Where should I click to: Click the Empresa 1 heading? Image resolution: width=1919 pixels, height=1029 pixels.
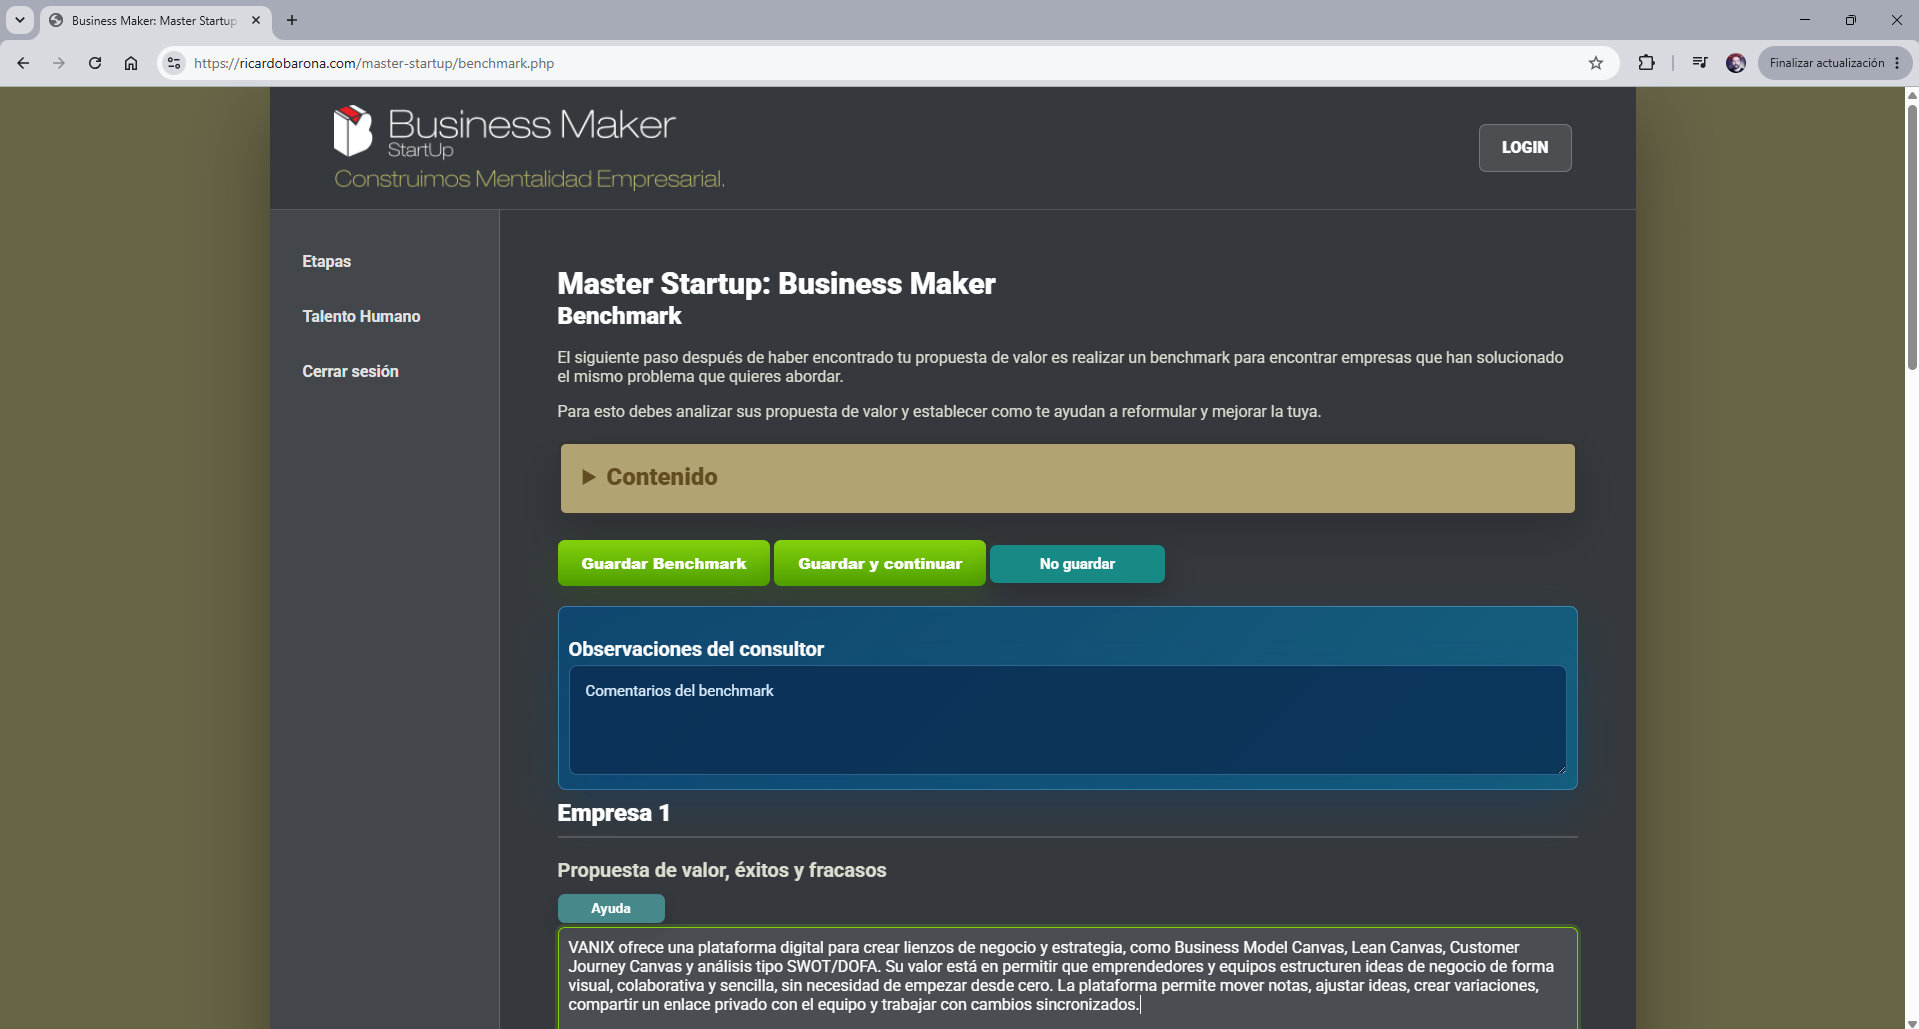[613, 813]
